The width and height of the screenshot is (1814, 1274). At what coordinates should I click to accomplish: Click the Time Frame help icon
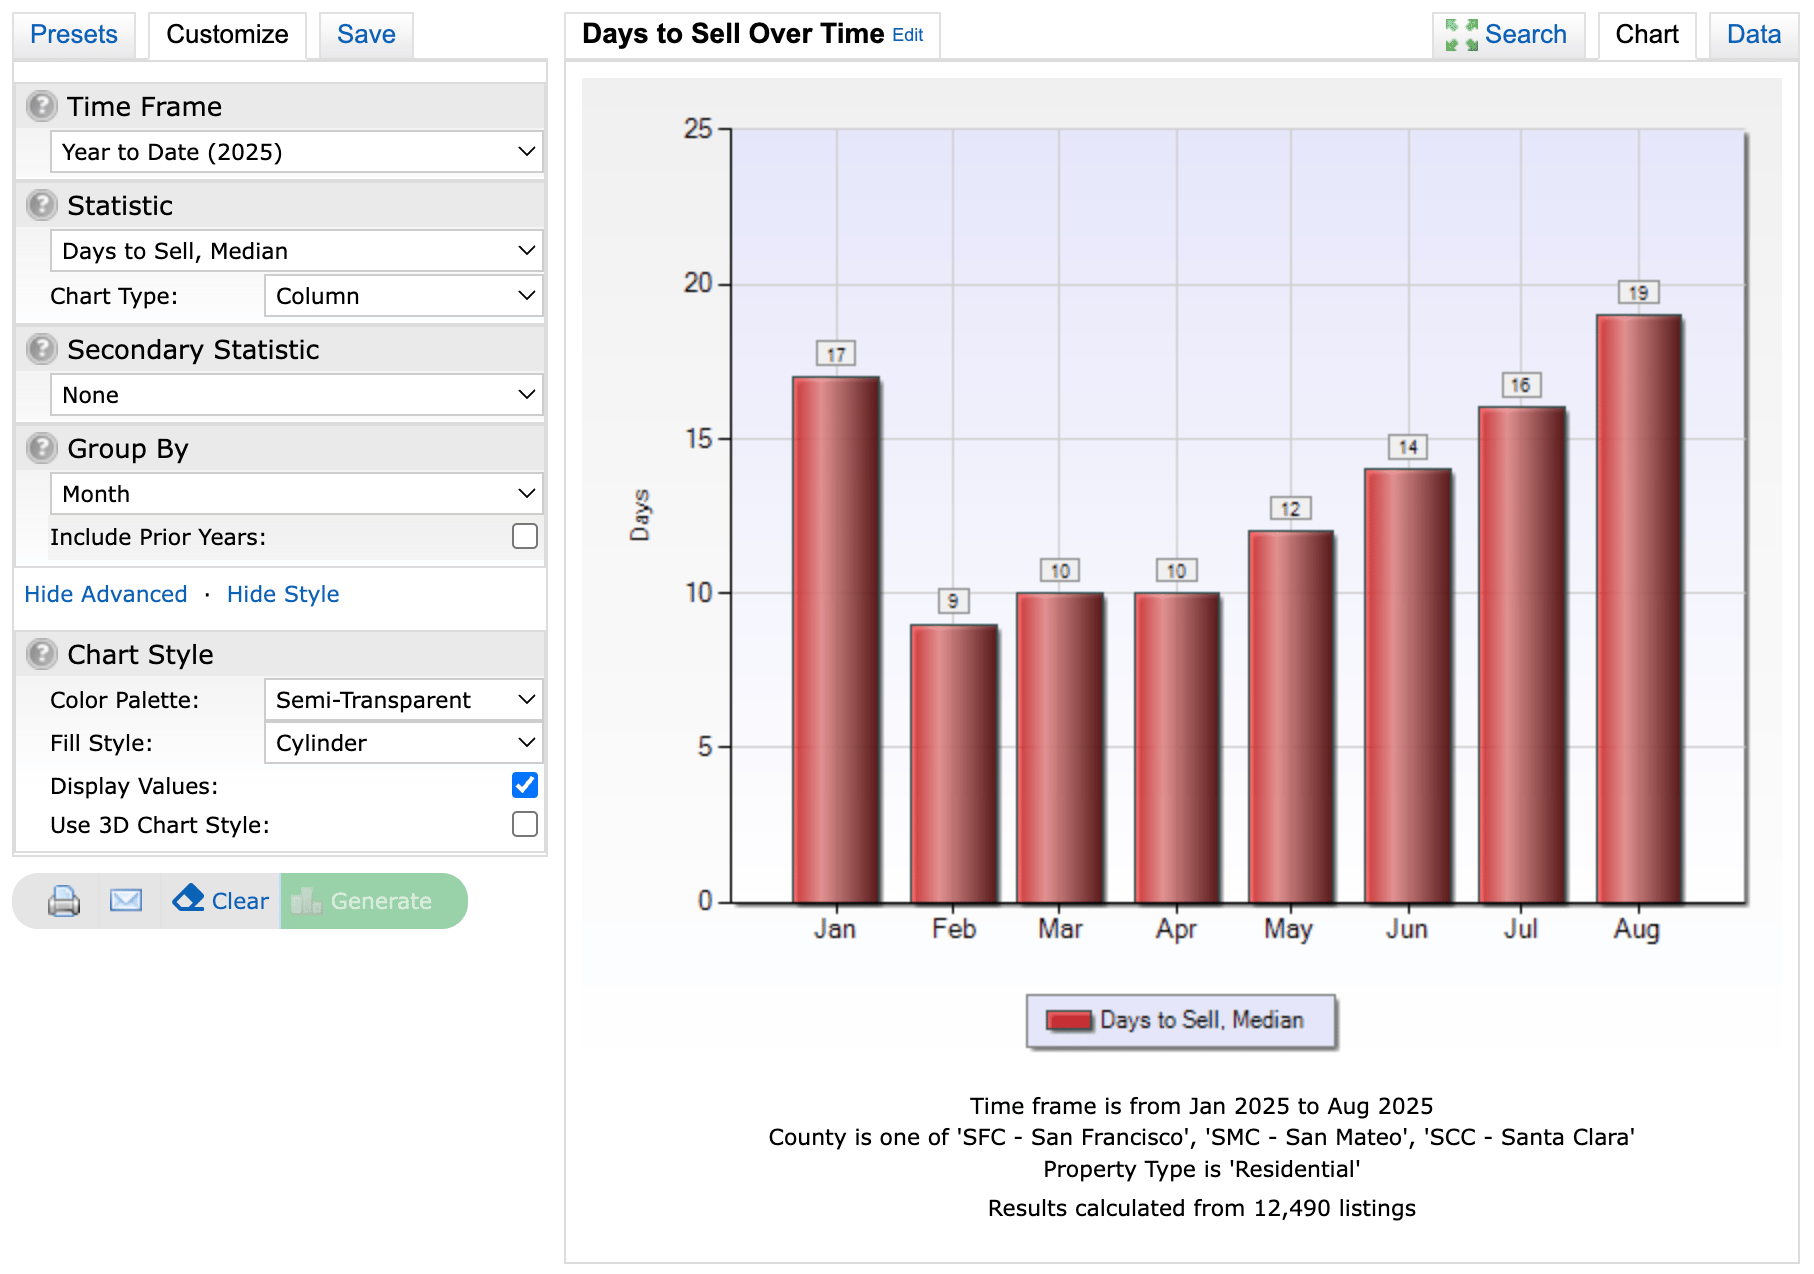(x=41, y=106)
